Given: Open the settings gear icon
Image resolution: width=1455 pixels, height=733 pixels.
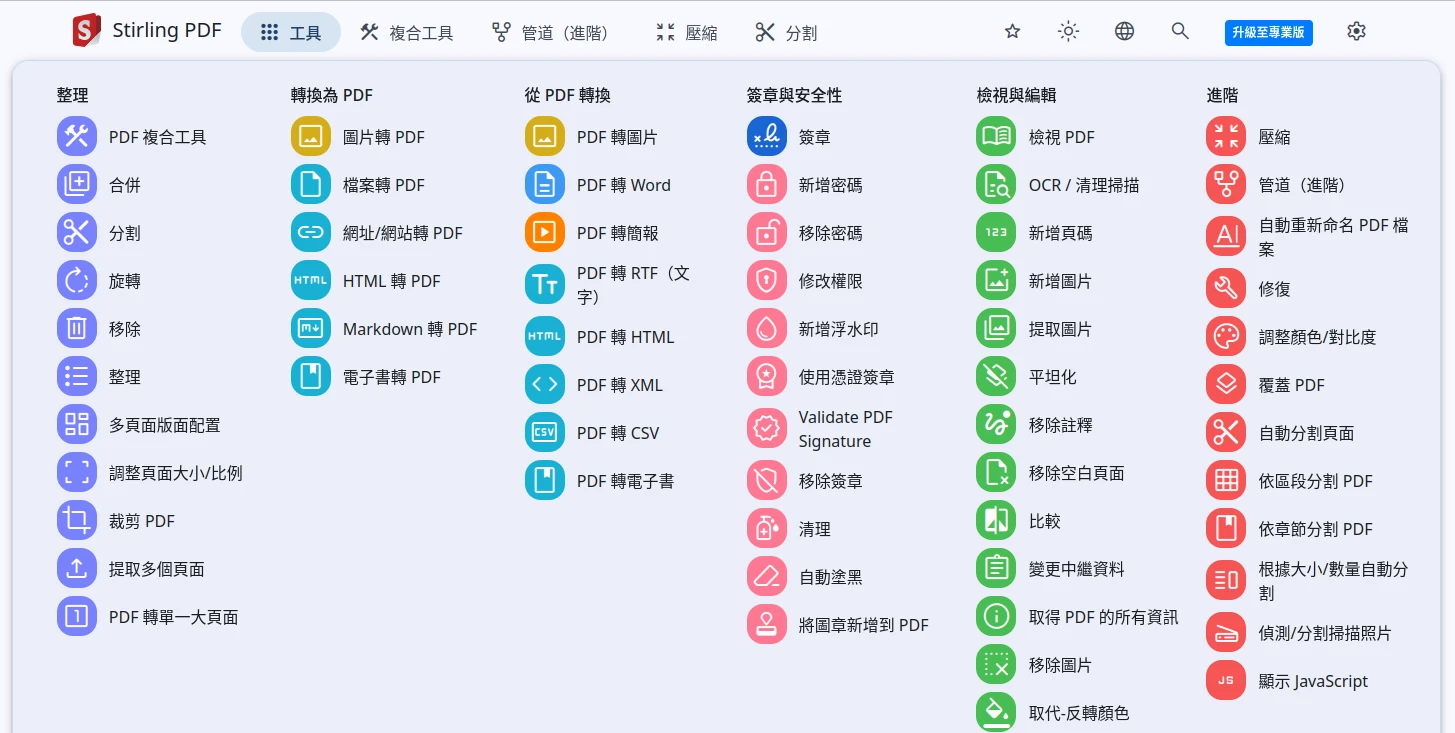Looking at the screenshot, I should coord(1356,32).
